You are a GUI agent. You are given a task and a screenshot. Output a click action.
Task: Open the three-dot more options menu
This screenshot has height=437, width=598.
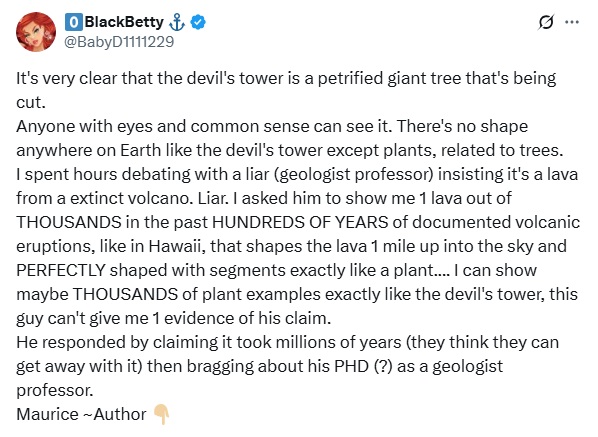[x=572, y=22]
